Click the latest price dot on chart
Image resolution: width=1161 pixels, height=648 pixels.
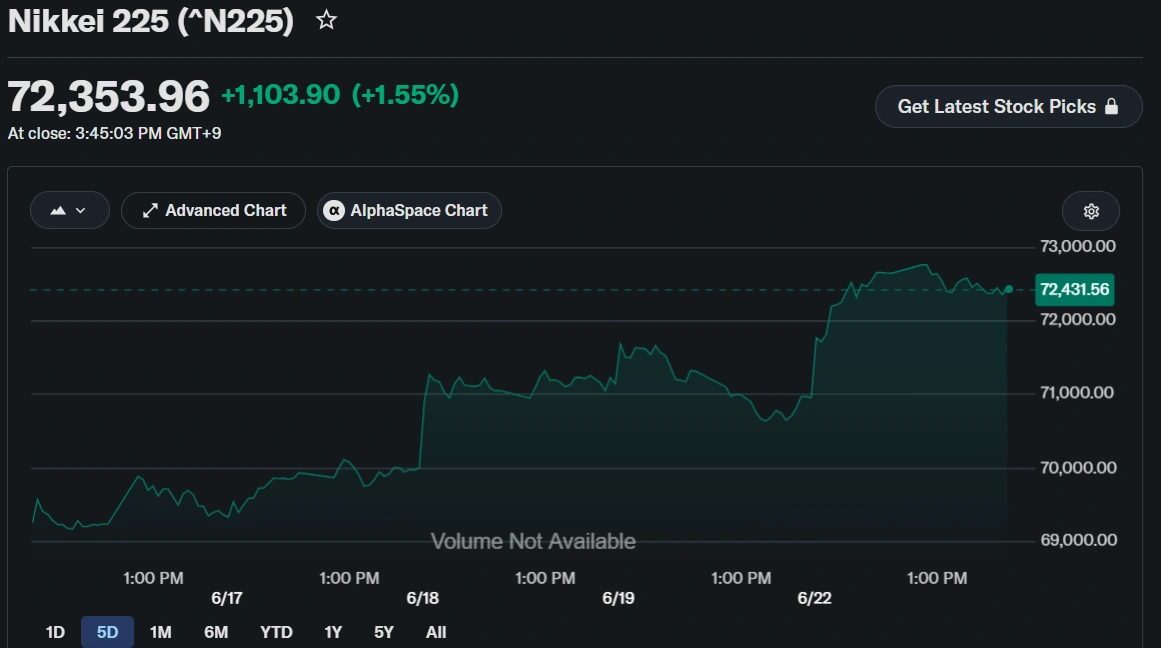(1008, 289)
